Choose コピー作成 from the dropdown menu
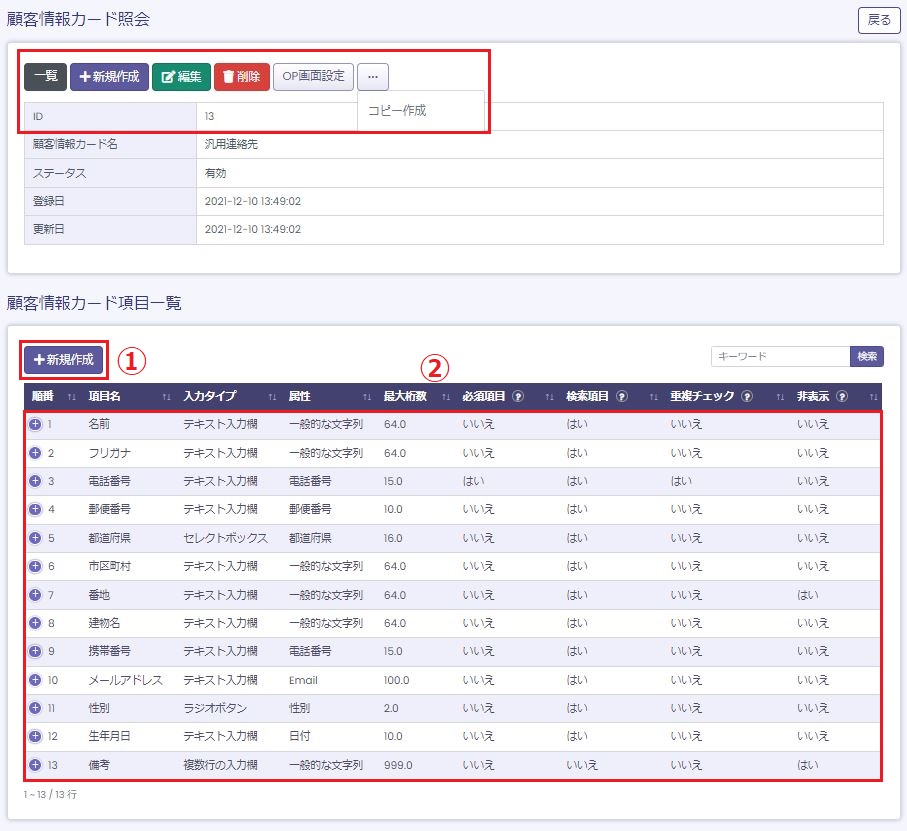The image size is (907, 831). coord(397,111)
